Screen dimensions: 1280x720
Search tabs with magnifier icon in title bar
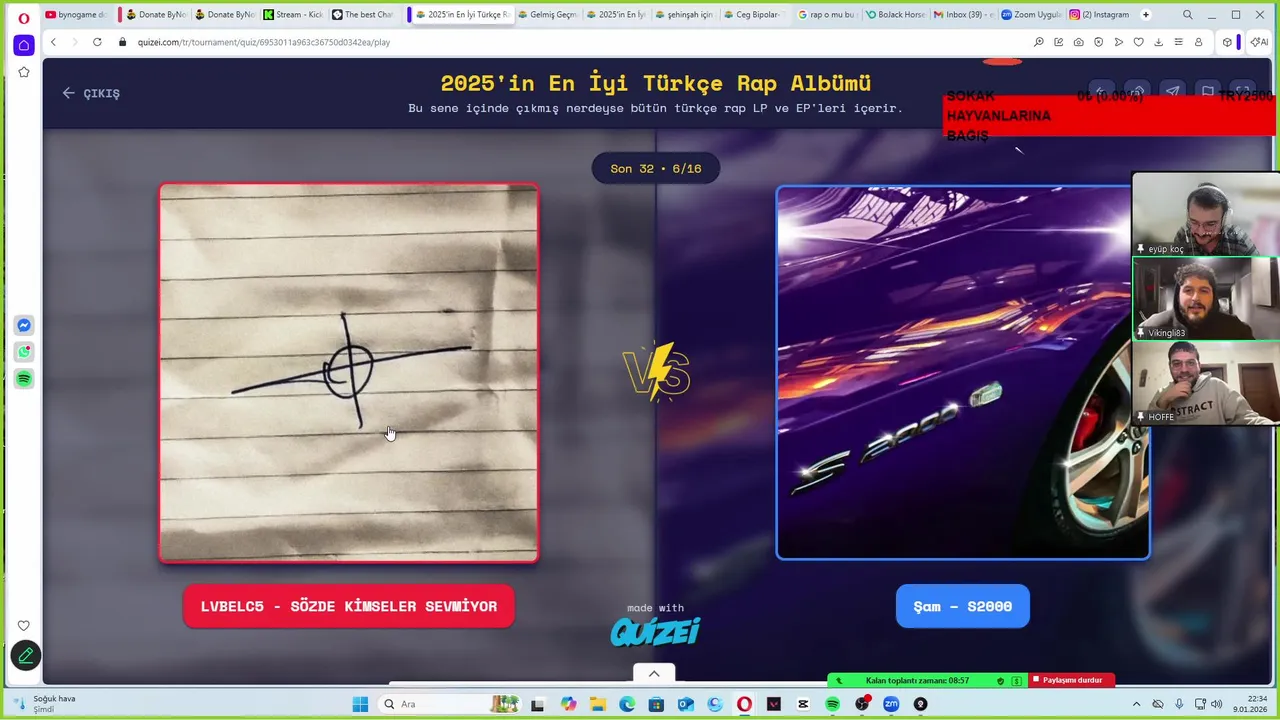pos(1187,15)
